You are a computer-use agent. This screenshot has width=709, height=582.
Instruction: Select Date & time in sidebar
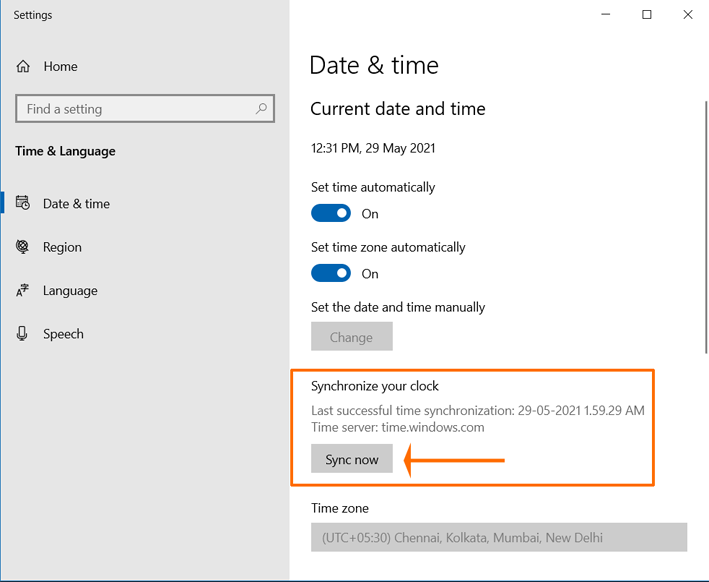click(x=76, y=203)
